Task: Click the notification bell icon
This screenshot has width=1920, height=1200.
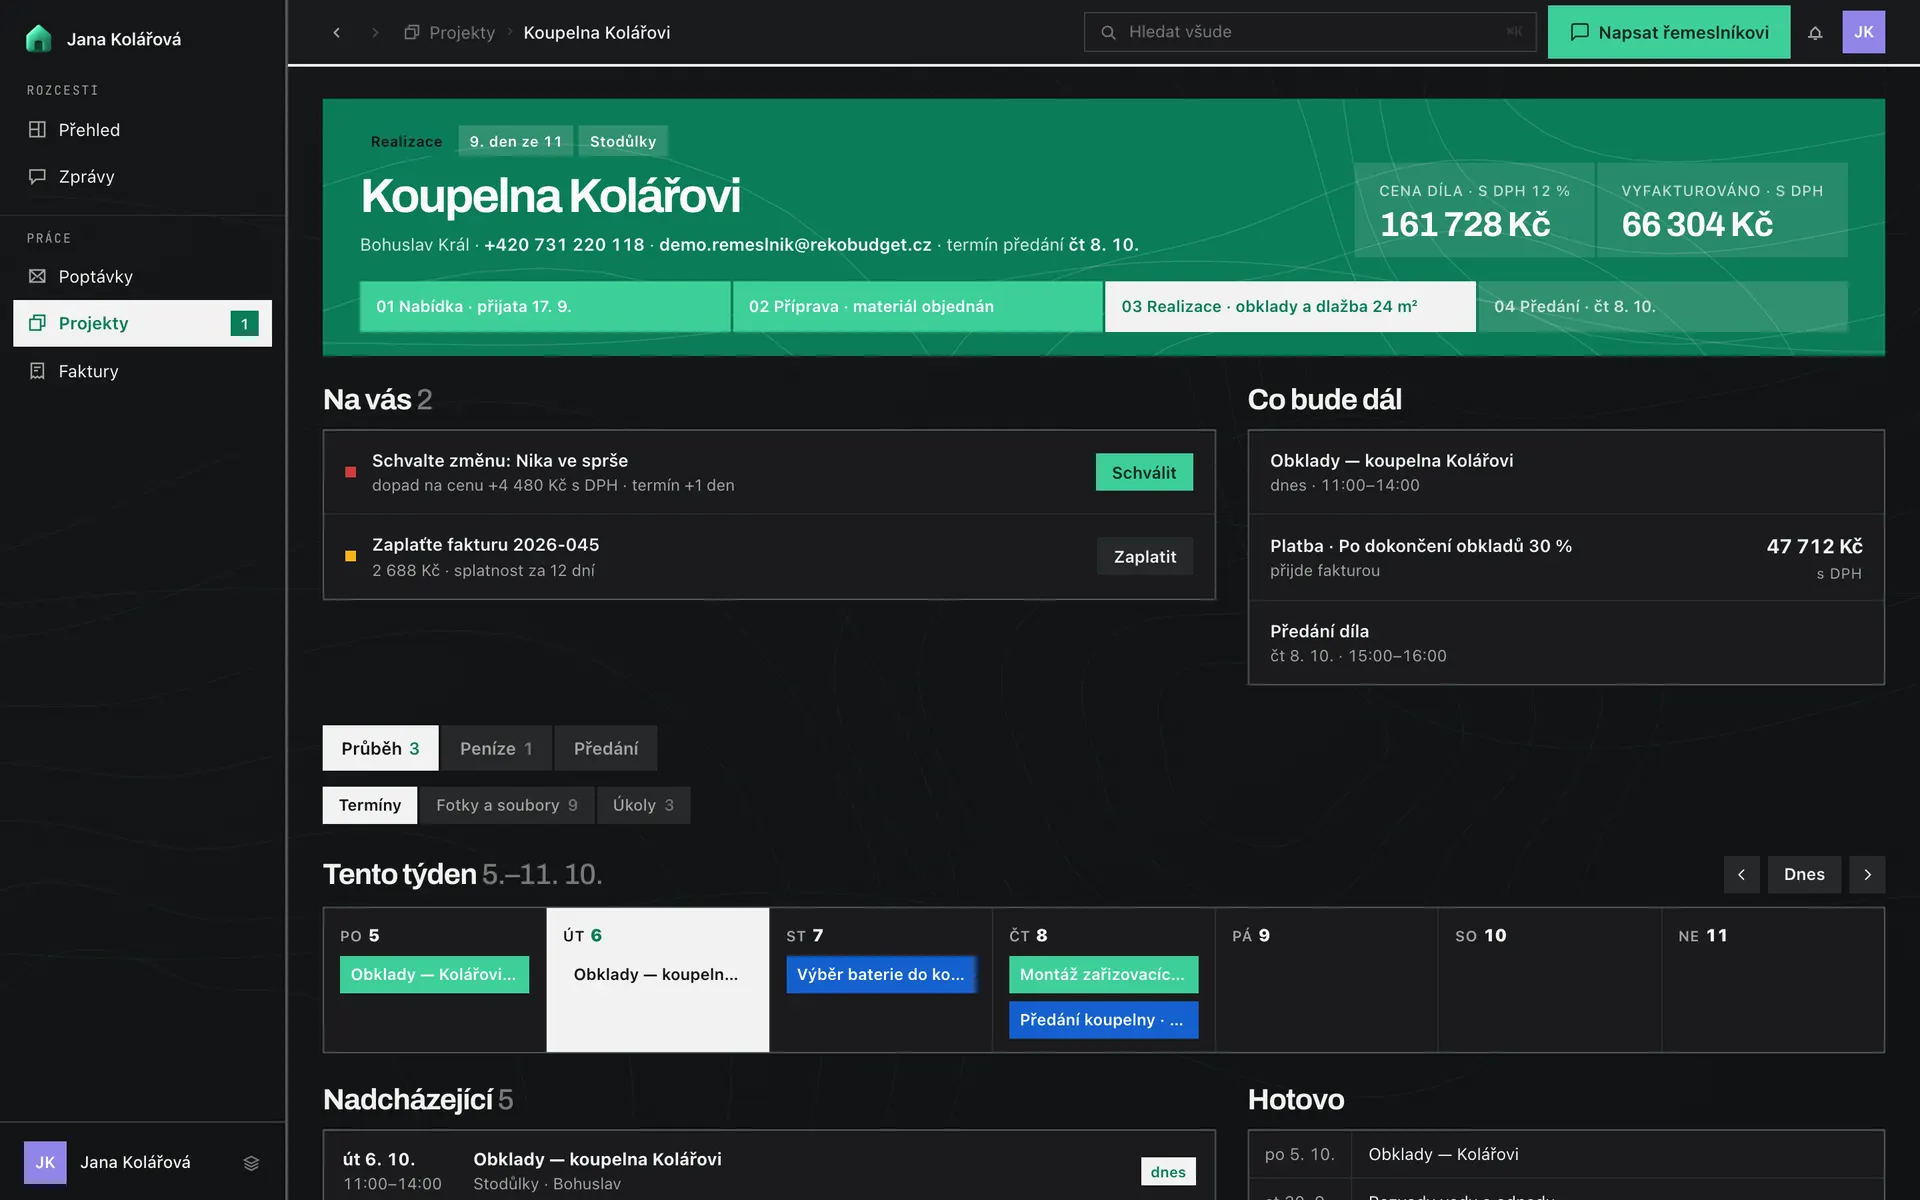Action: click(1815, 32)
